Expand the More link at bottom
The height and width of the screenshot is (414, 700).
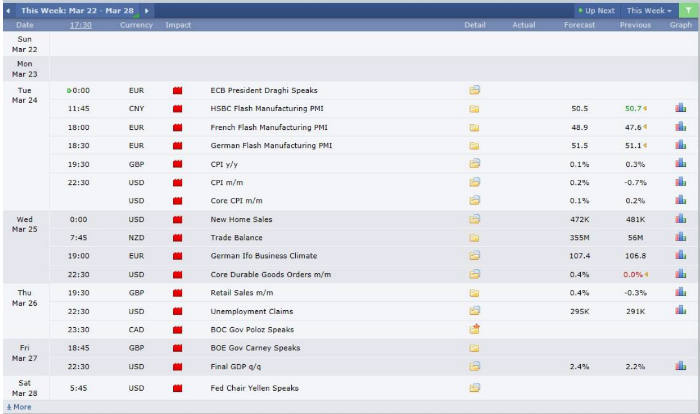tap(19, 407)
